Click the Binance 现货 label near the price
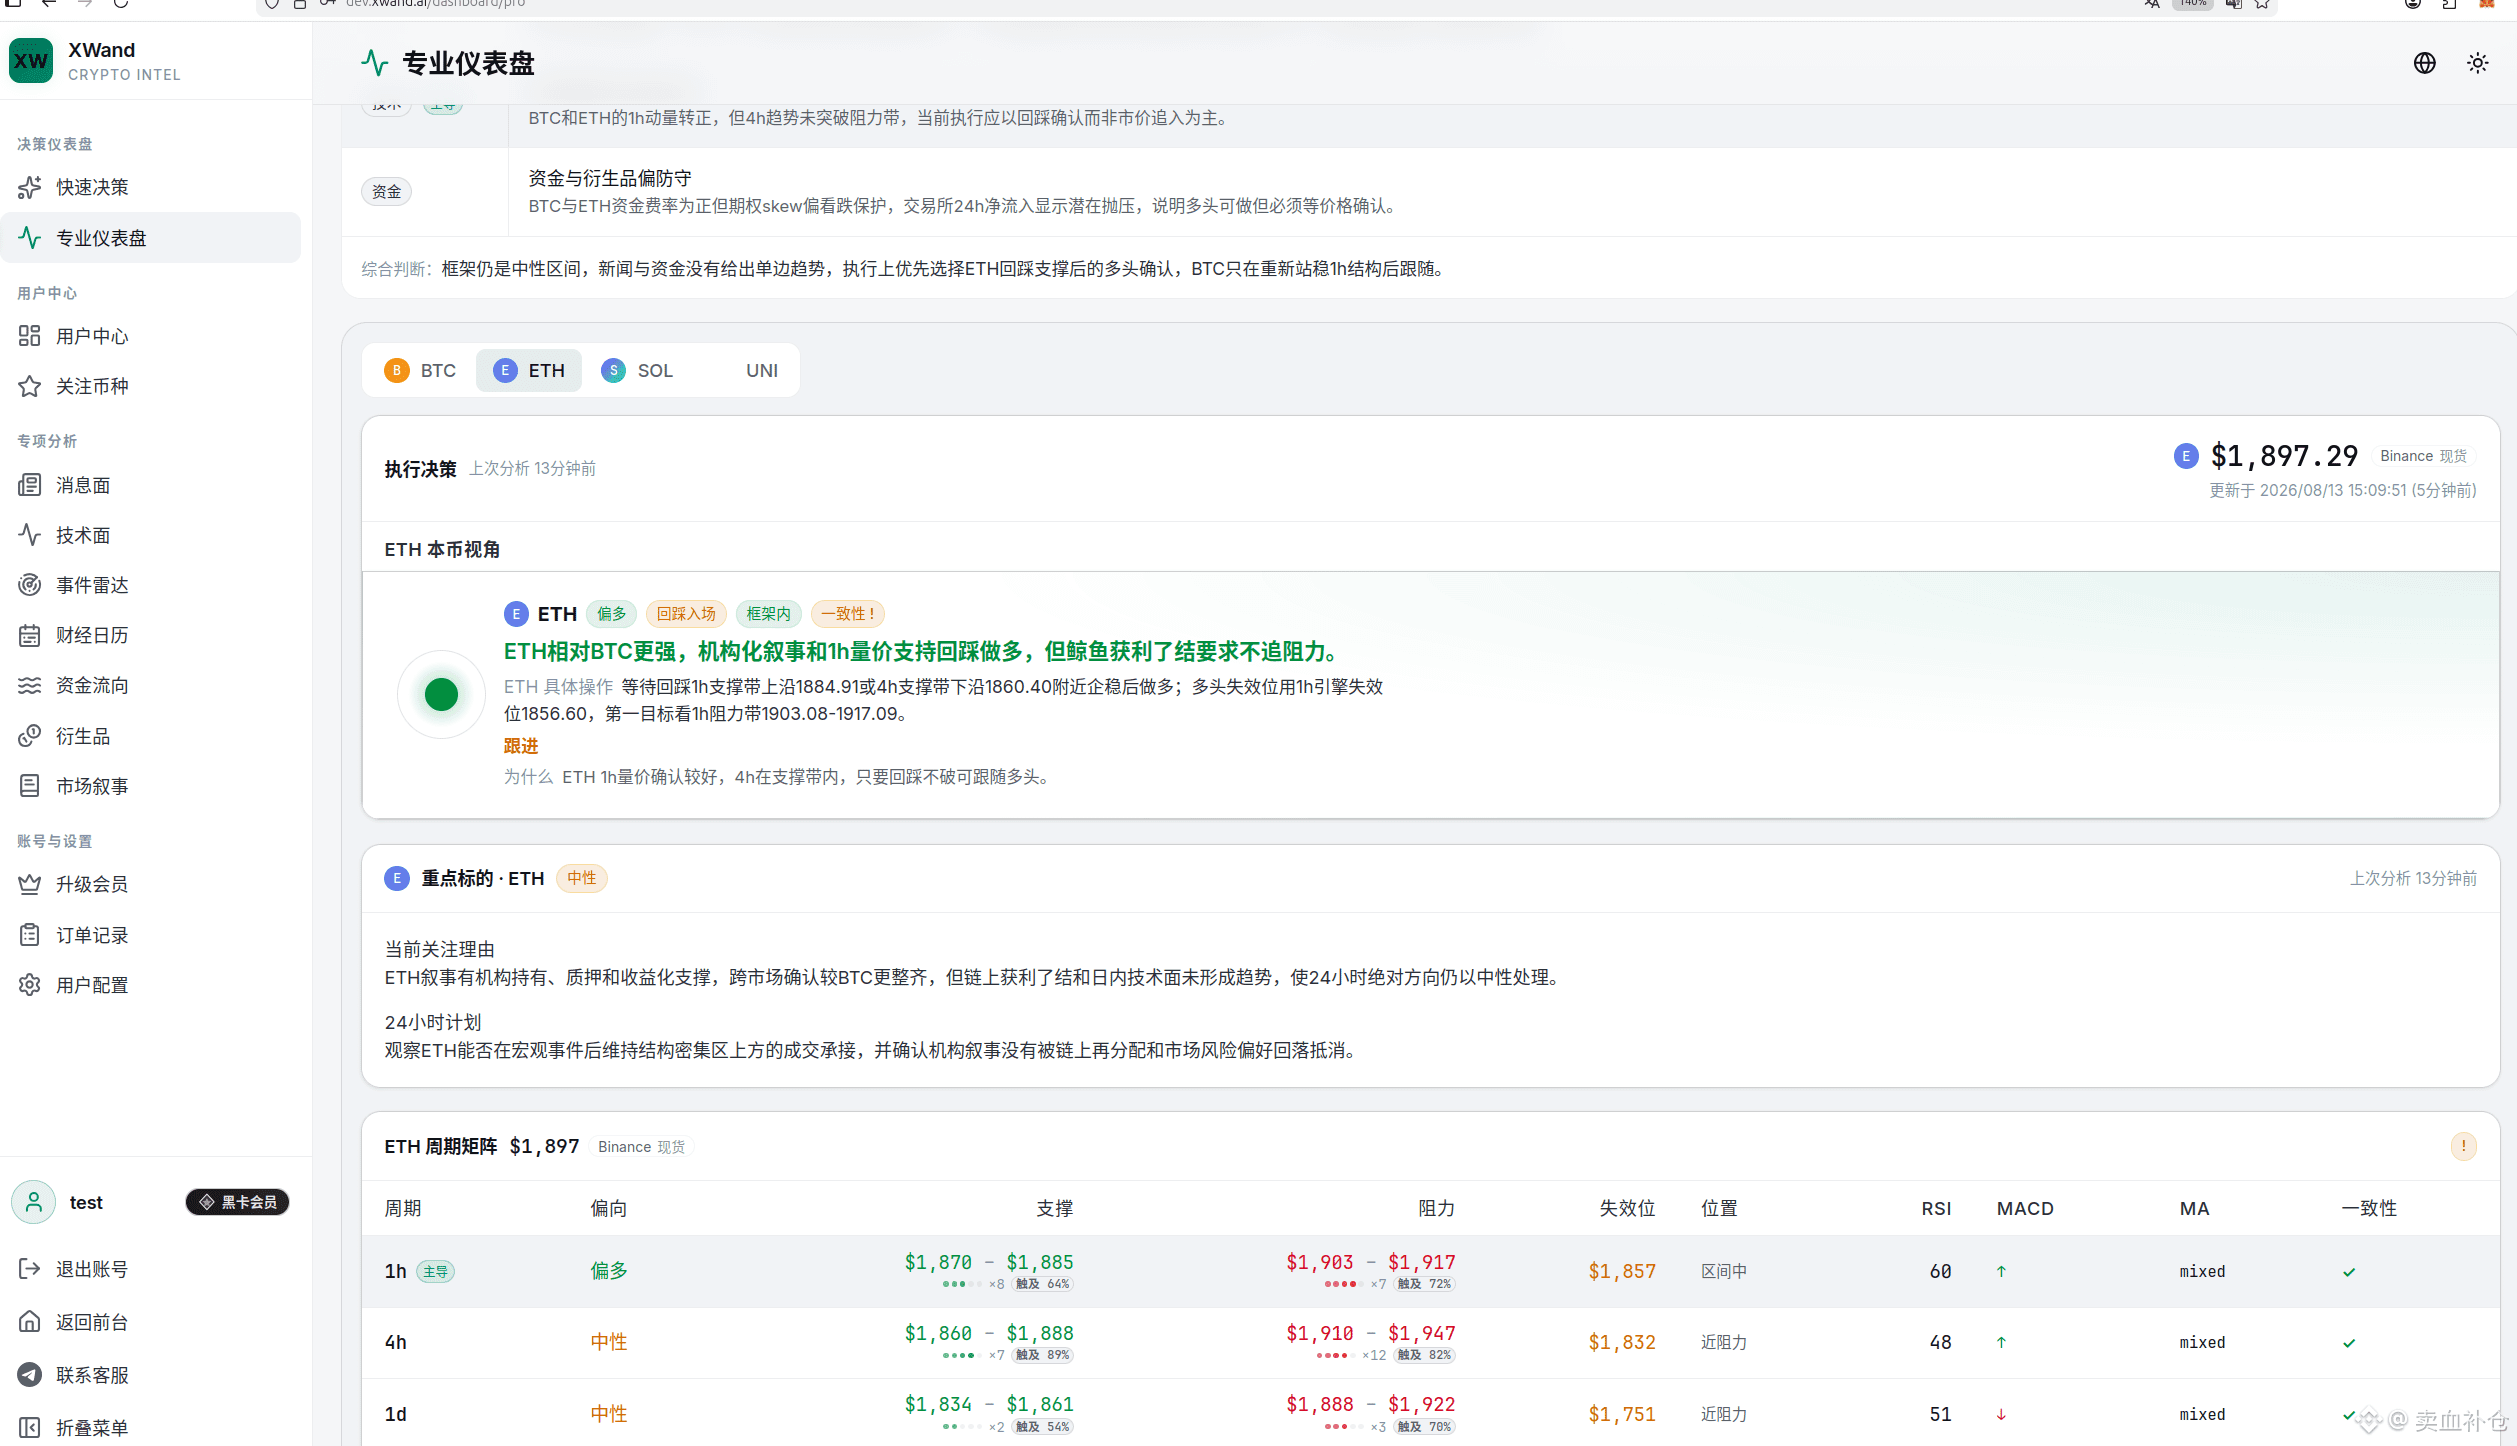The height and width of the screenshot is (1446, 2517). [2424, 456]
